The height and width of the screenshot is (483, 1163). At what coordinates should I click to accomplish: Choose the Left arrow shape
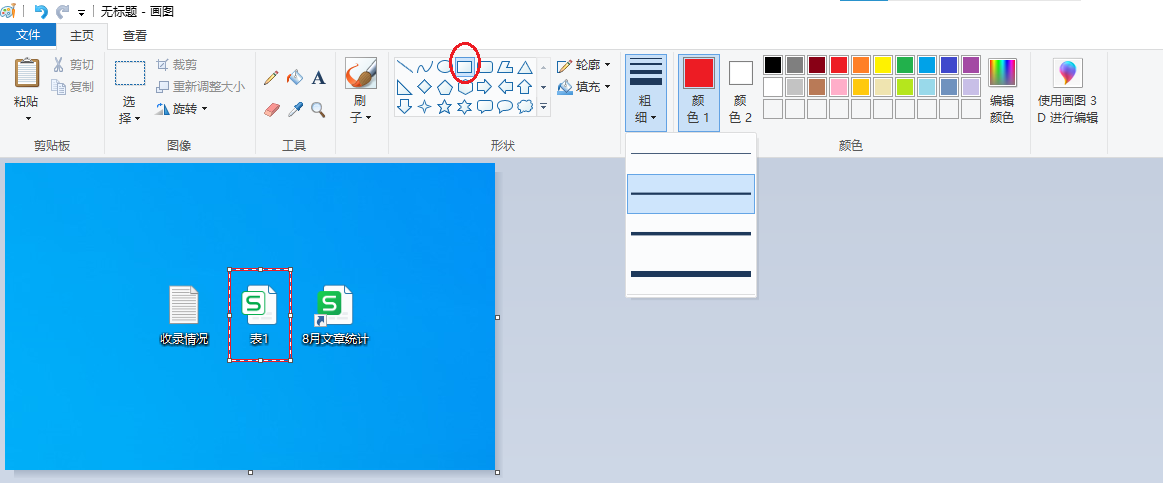[504, 87]
